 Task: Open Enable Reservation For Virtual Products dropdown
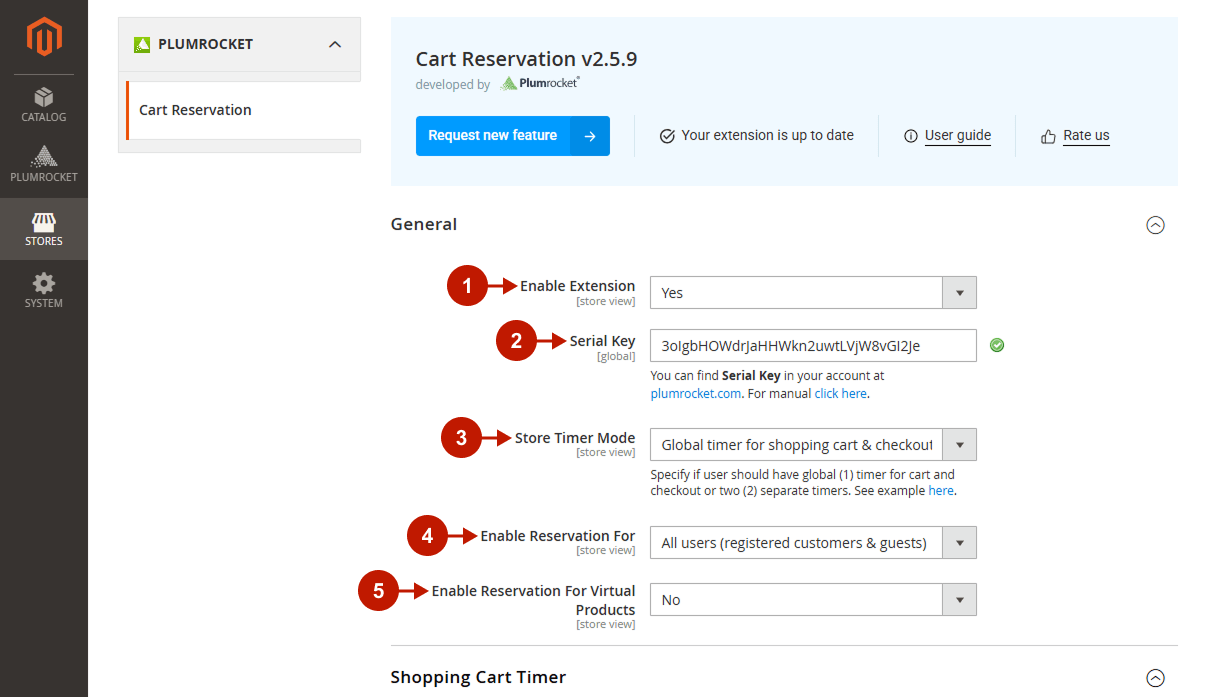point(812,600)
